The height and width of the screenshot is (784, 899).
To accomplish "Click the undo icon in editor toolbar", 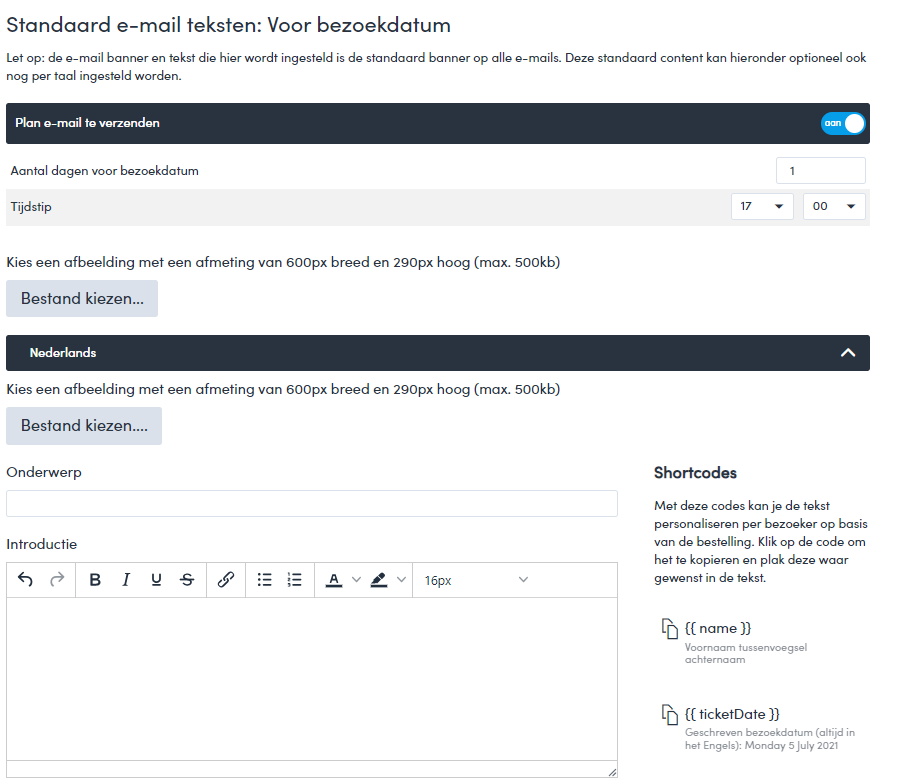I will [26, 580].
